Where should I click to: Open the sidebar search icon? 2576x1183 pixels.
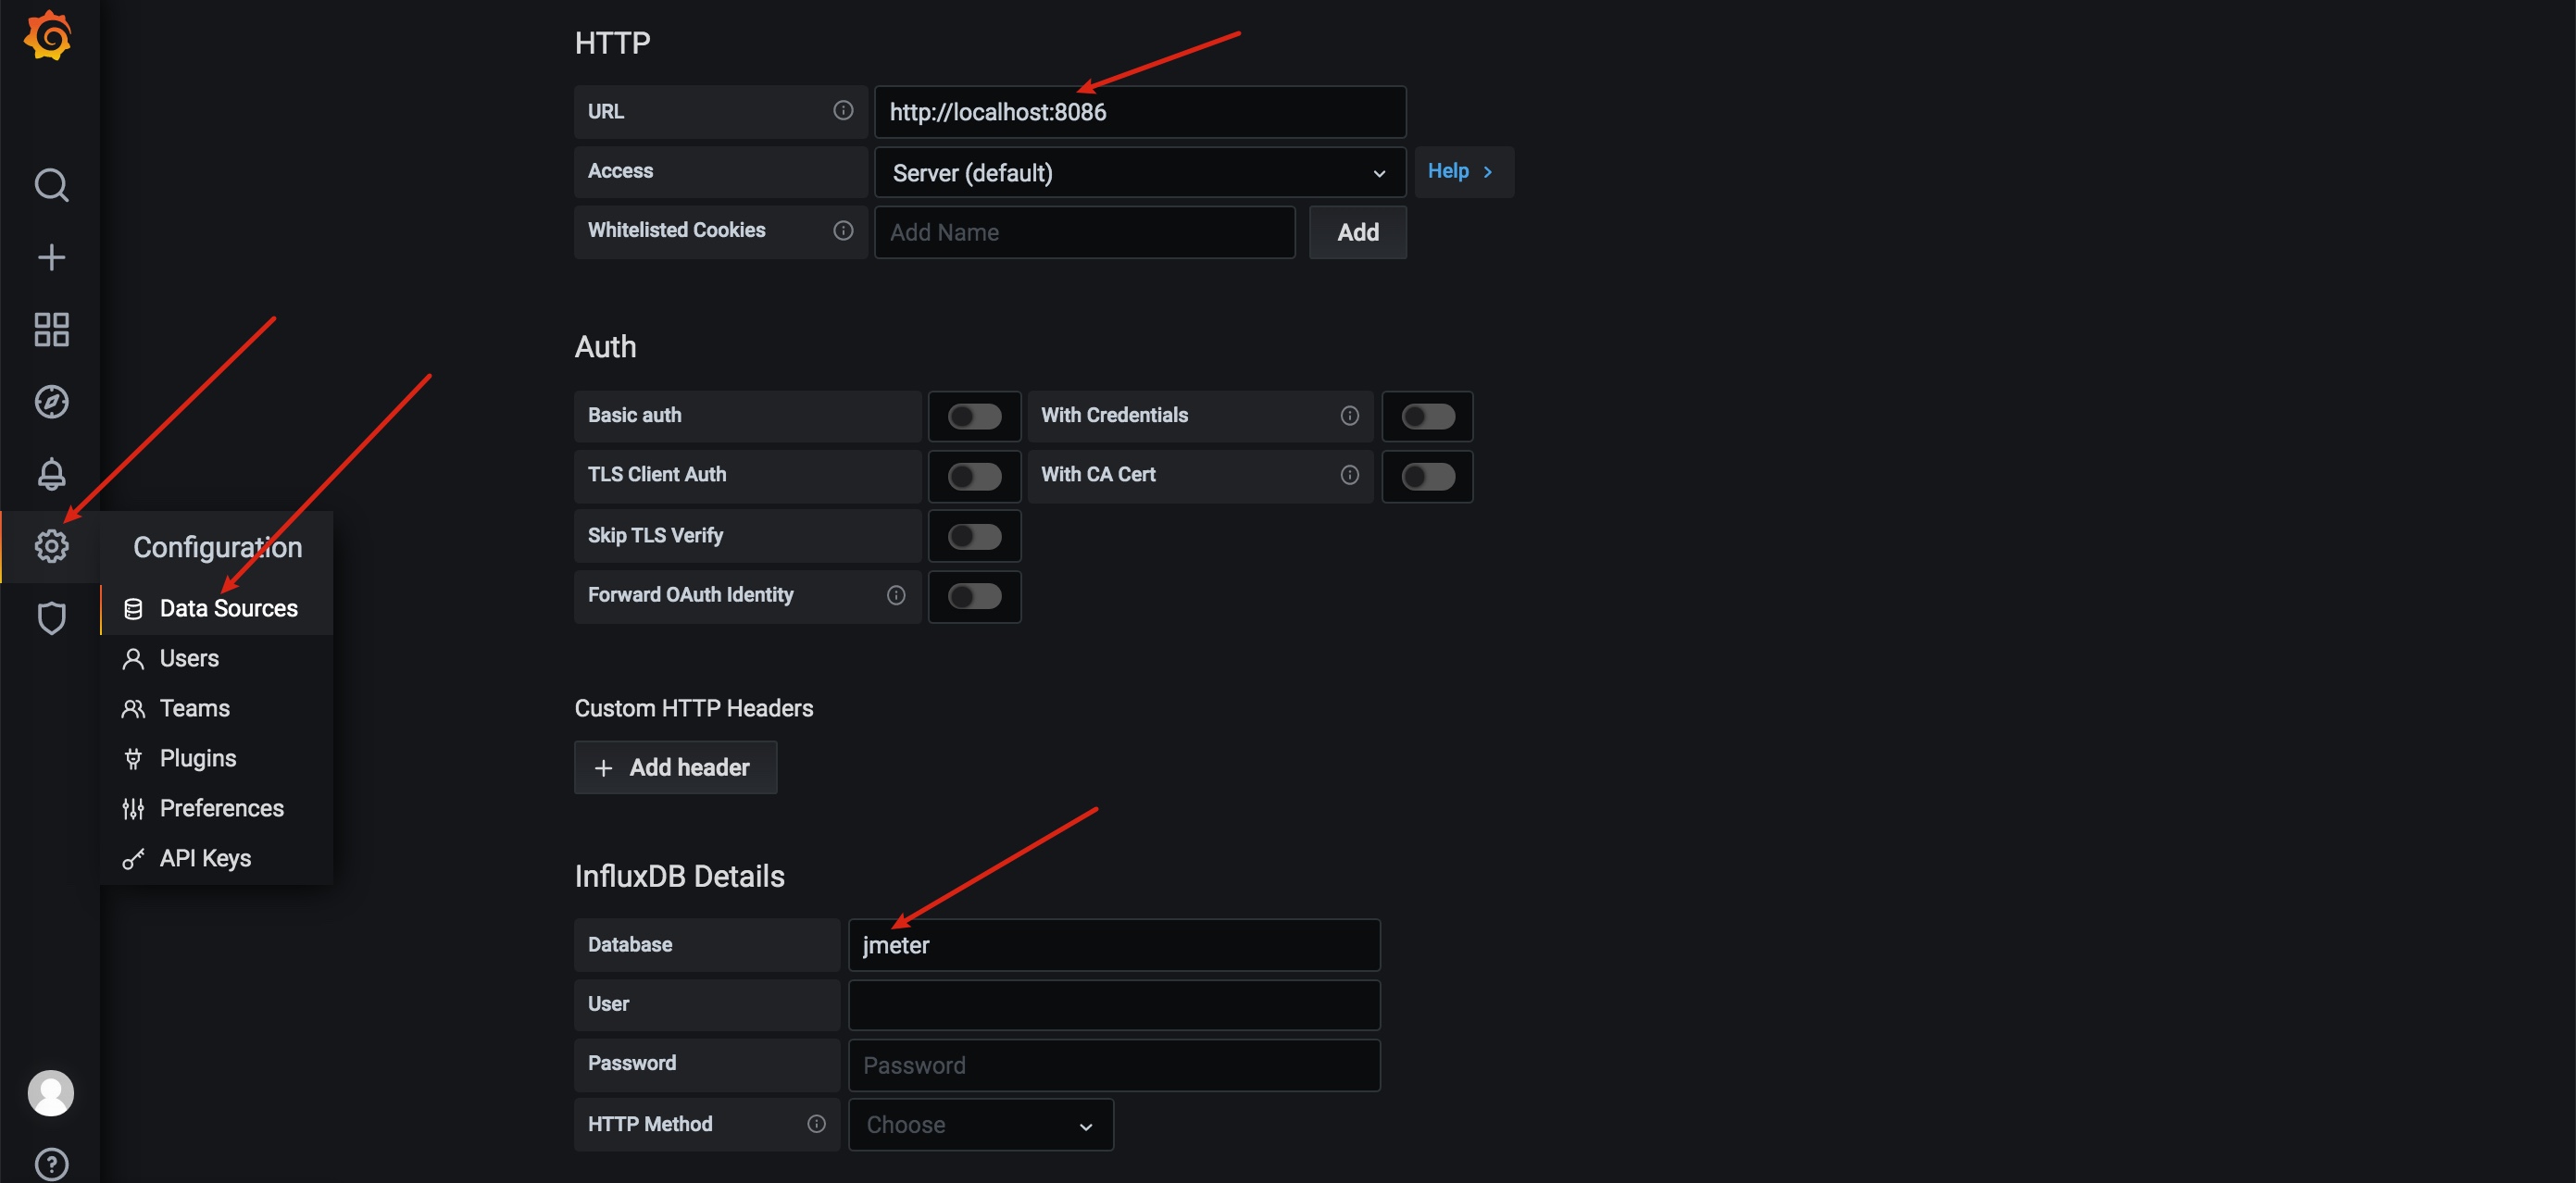pyautogui.click(x=51, y=185)
